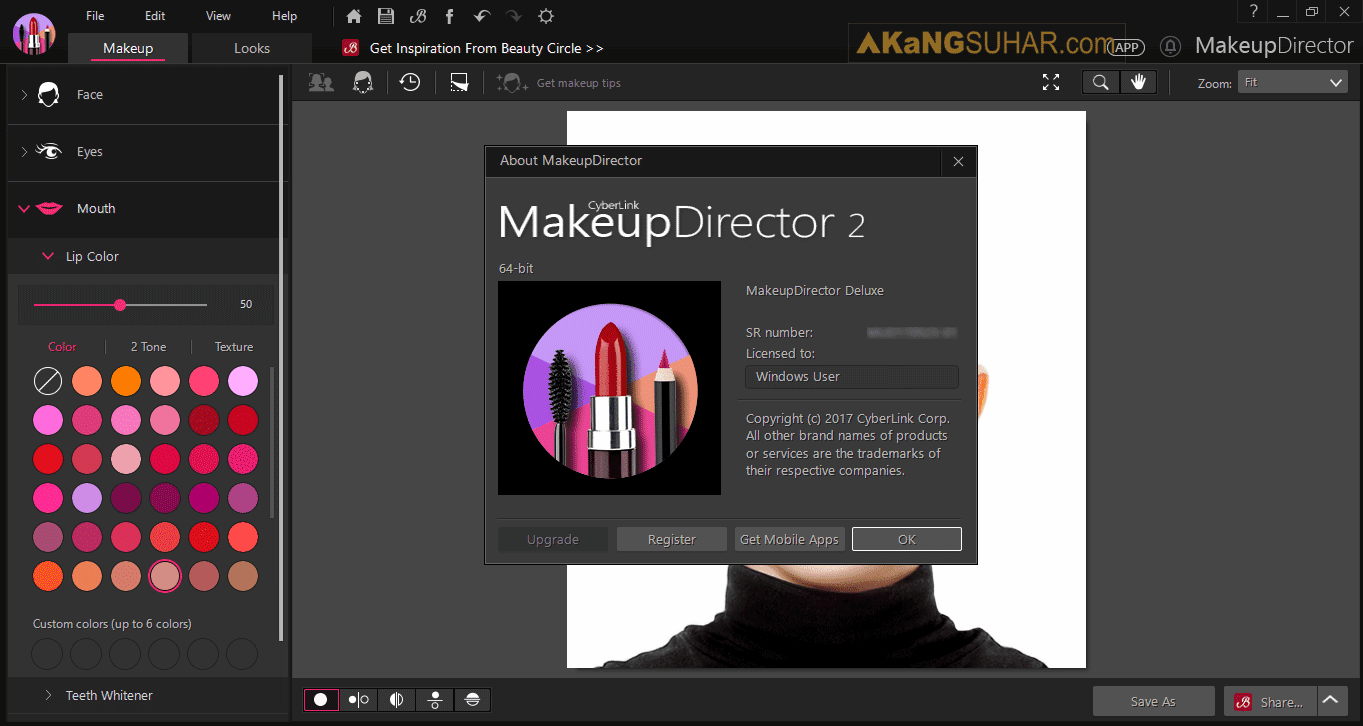Click the OK button in the About dialog
The width and height of the screenshot is (1363, 726).
pyautogui.click(x=906, y=539)
